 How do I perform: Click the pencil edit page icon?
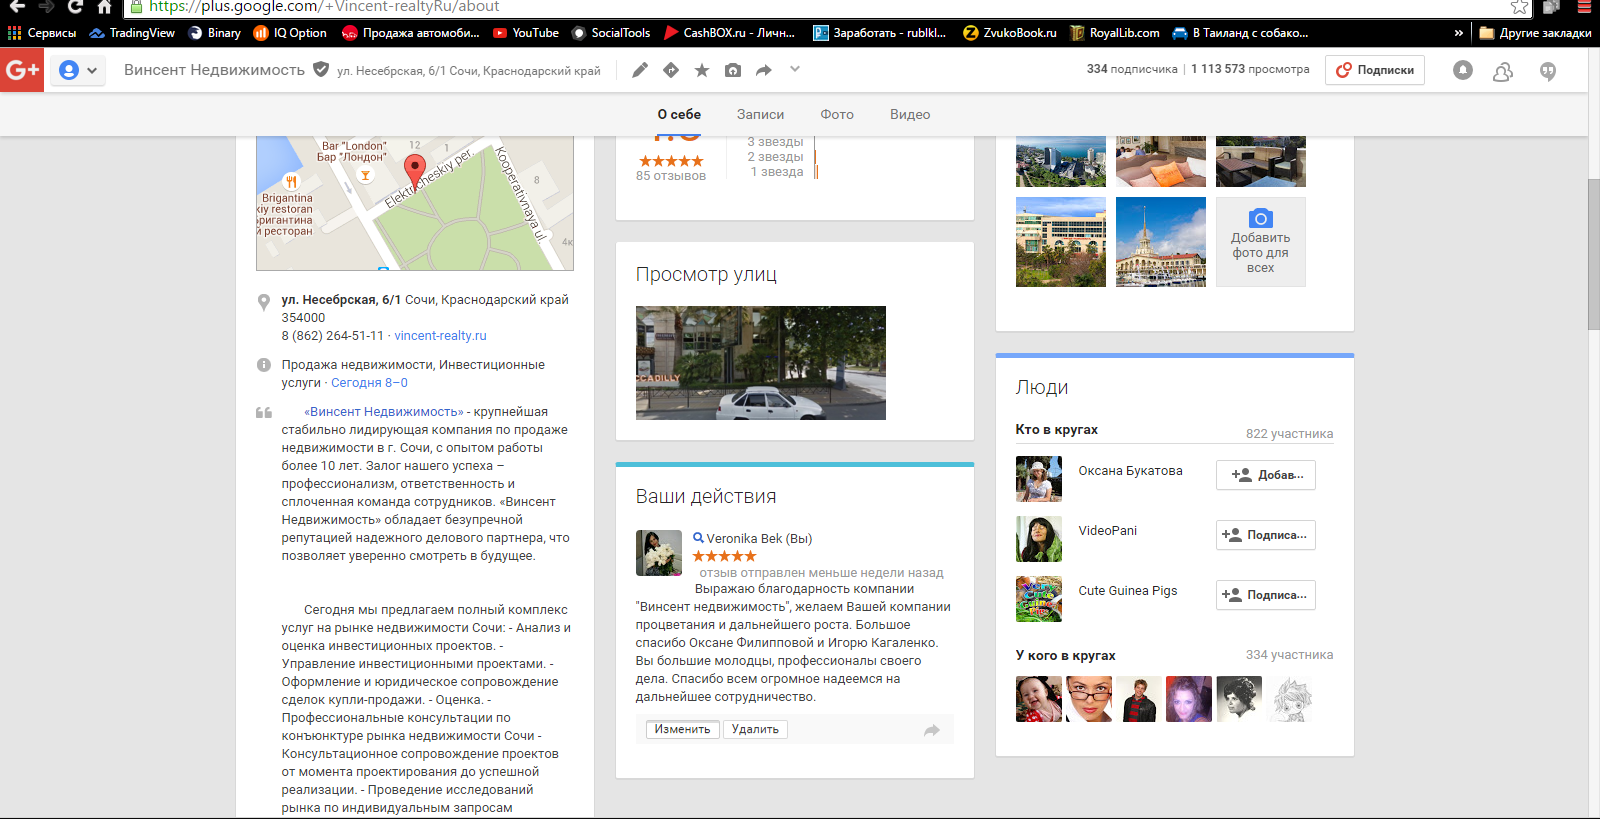click(x=640, y=70)
